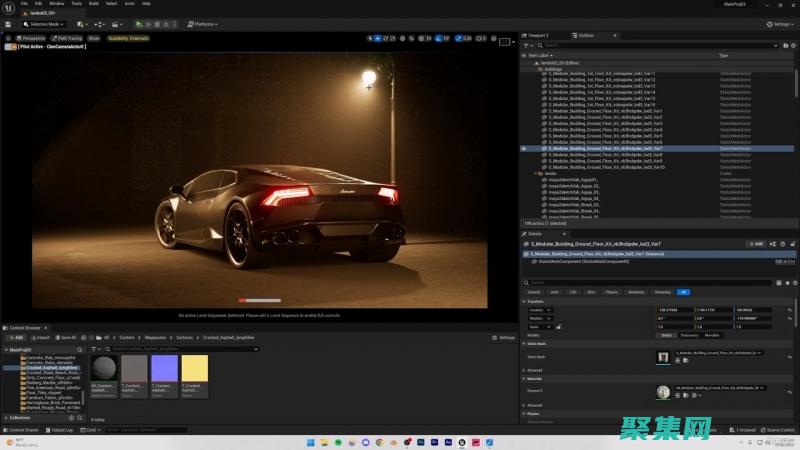Image resolution: width=800 pixels, height=450 pixels.
Task: Click the Import button in Content Browser
Action: click(x=41, y=337)
